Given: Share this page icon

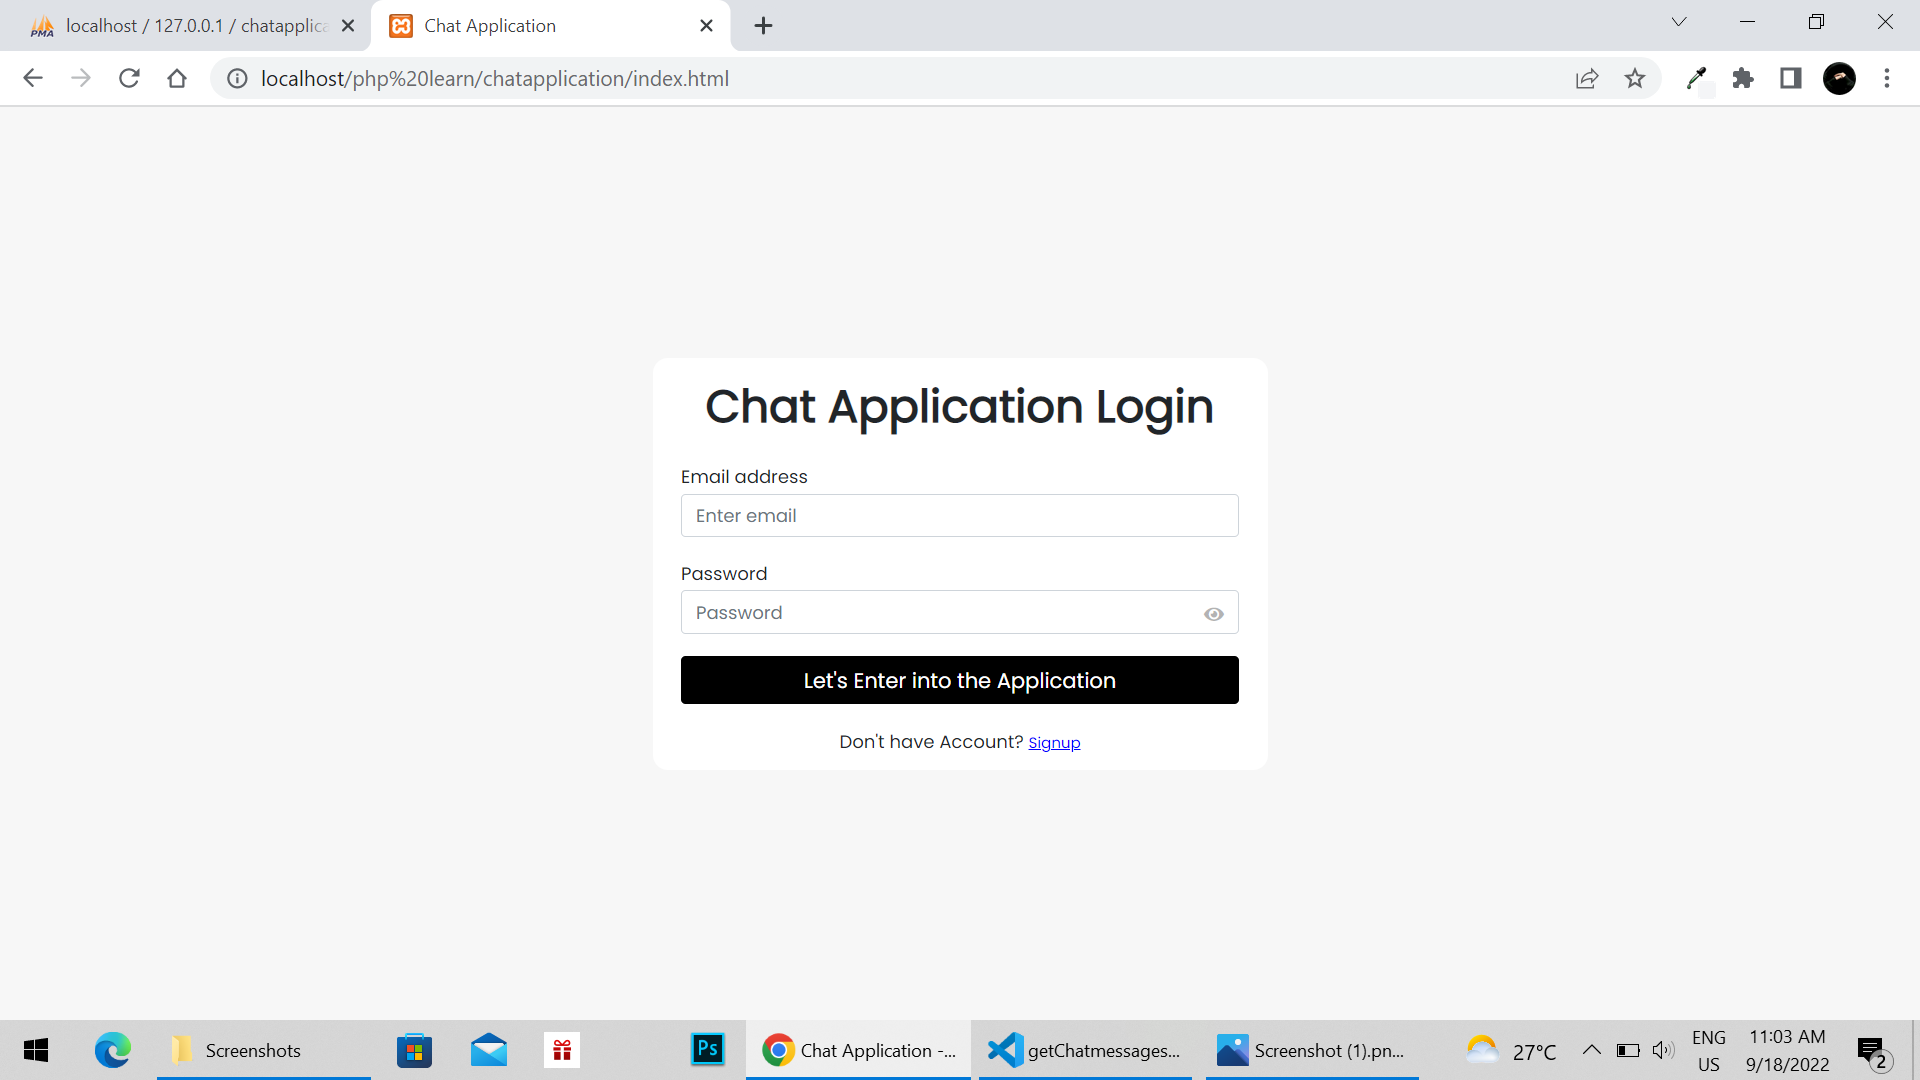Looking at the screenshot, I should pyautogui.click(x=1587, y=78).
